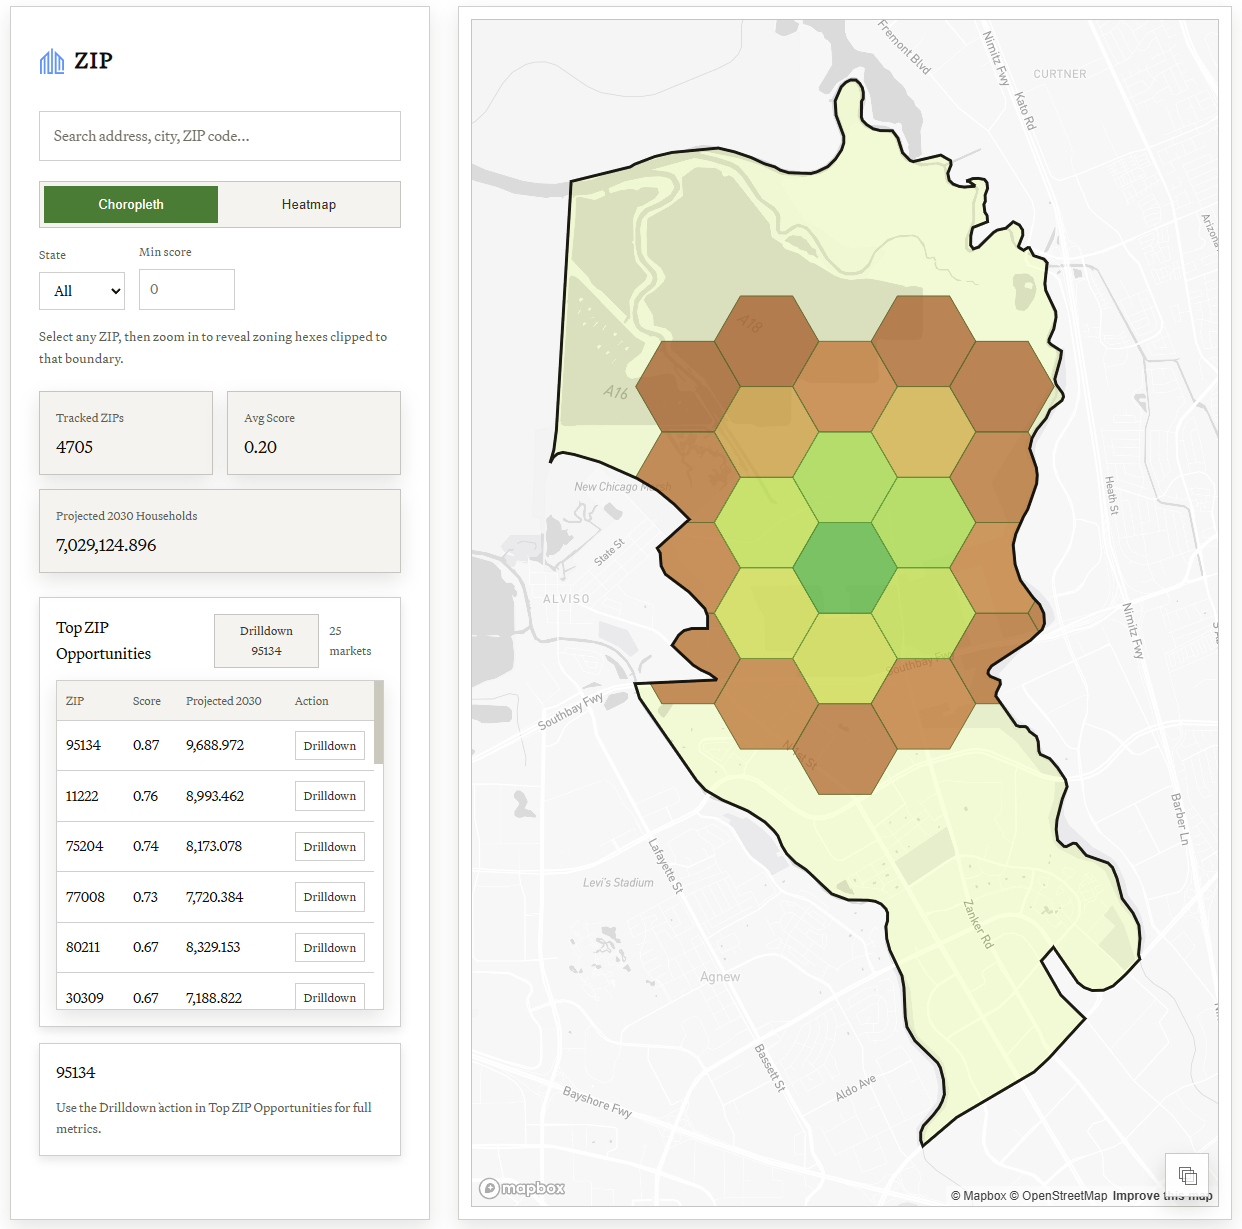Click the Tracked ZIPs card
1242x1229 pixels.
point(126,433)
